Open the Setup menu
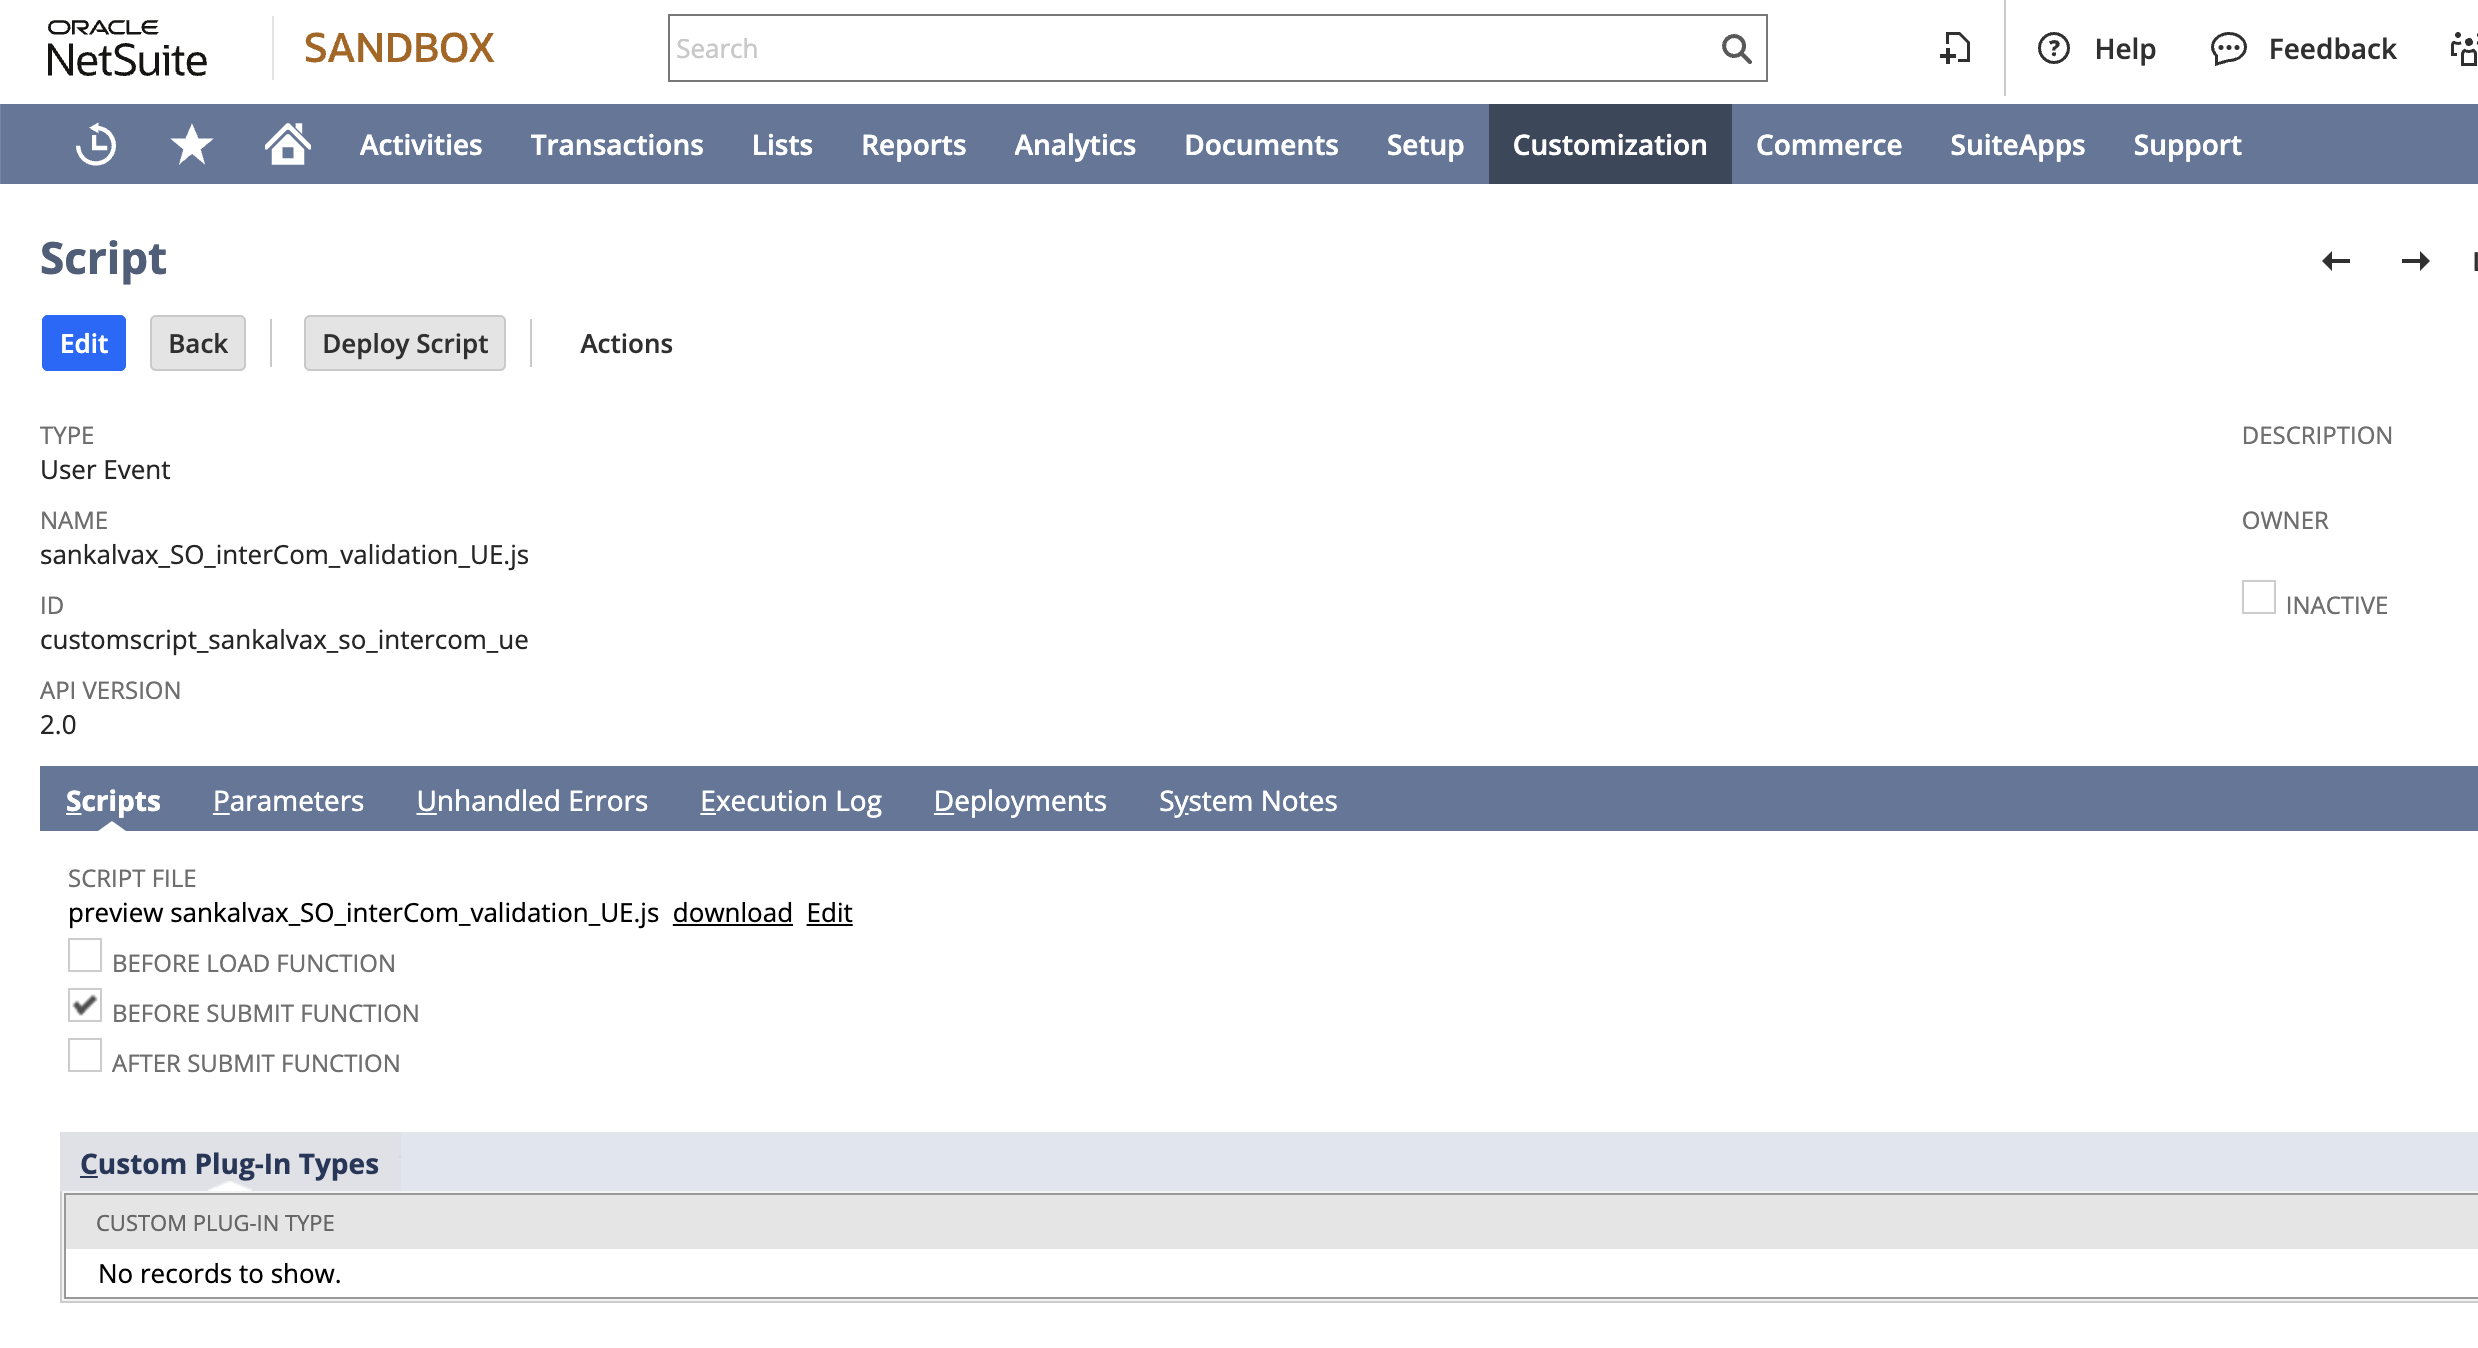The height and width of the screenshot is (1348, 2478). point(1425,145)
